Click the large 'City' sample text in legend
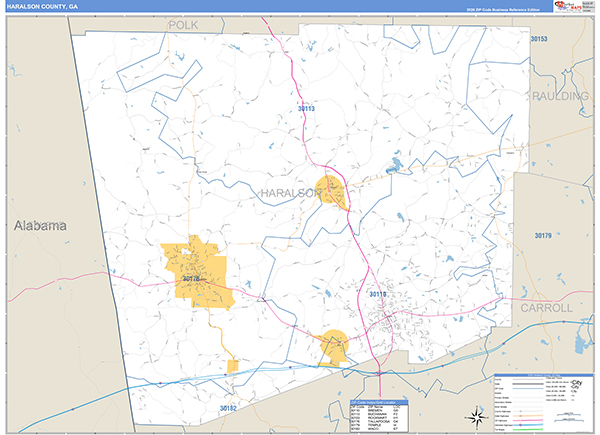 577,383
